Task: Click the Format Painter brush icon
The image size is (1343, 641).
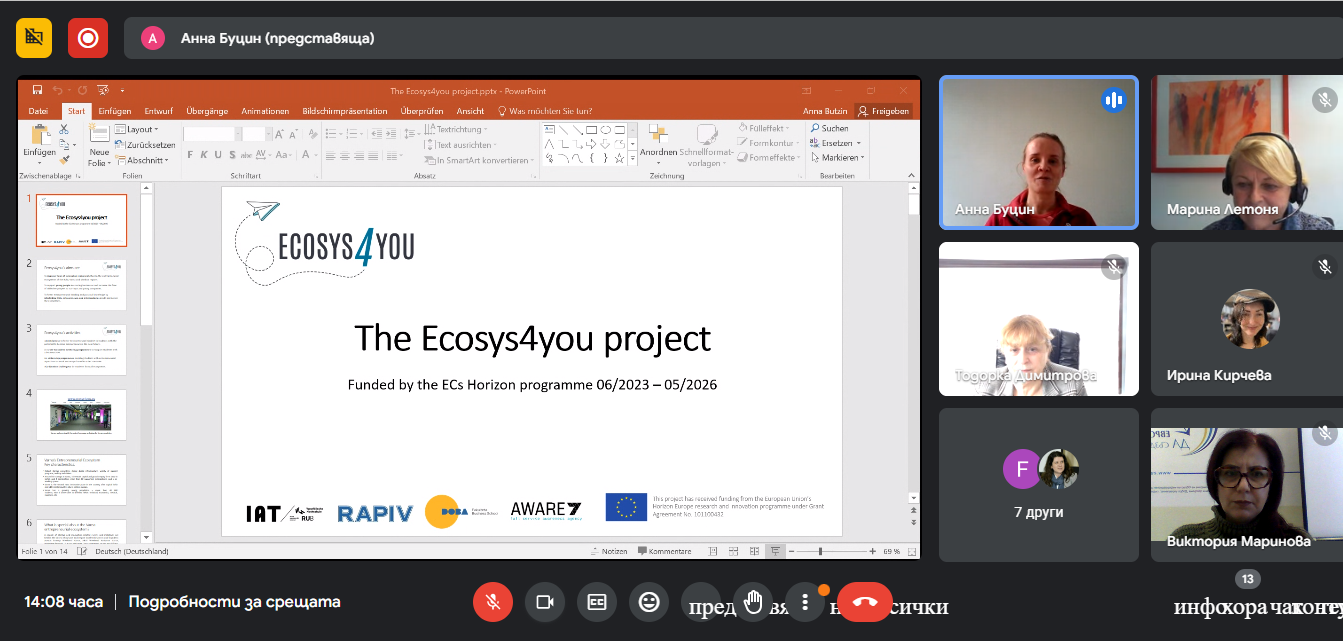Action: [x=64, y=158]
